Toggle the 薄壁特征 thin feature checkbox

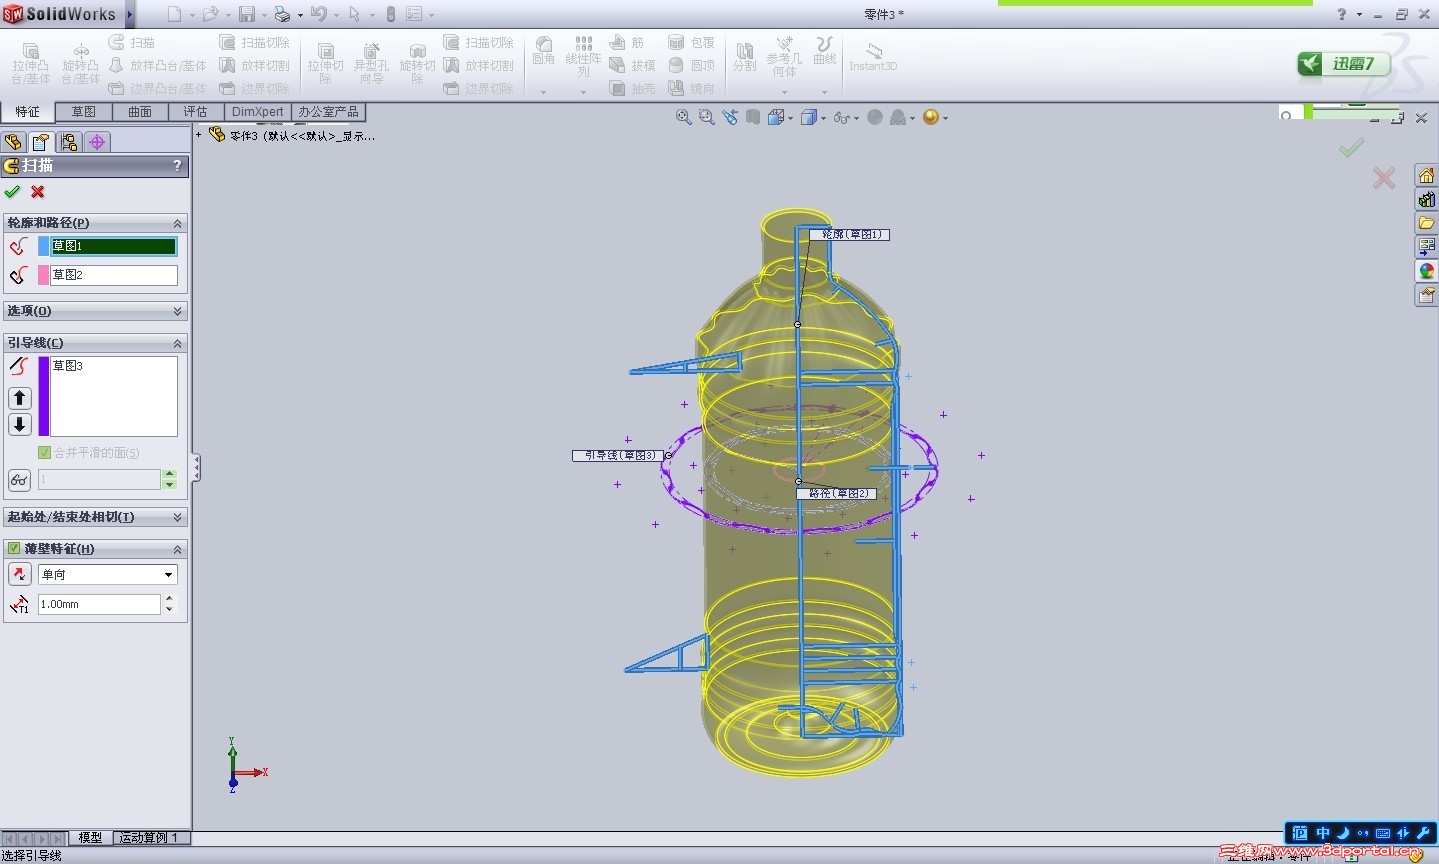[x=14, y=548]
